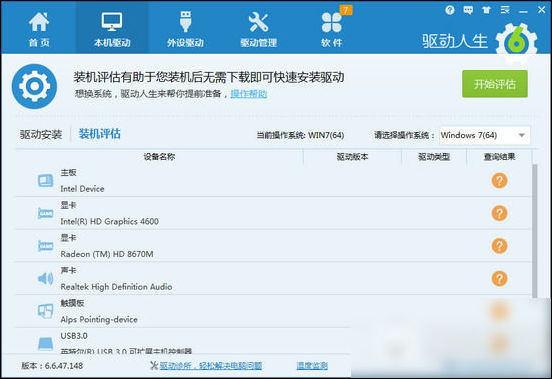Click the device list vertical scrollbar

pos(535,230)
